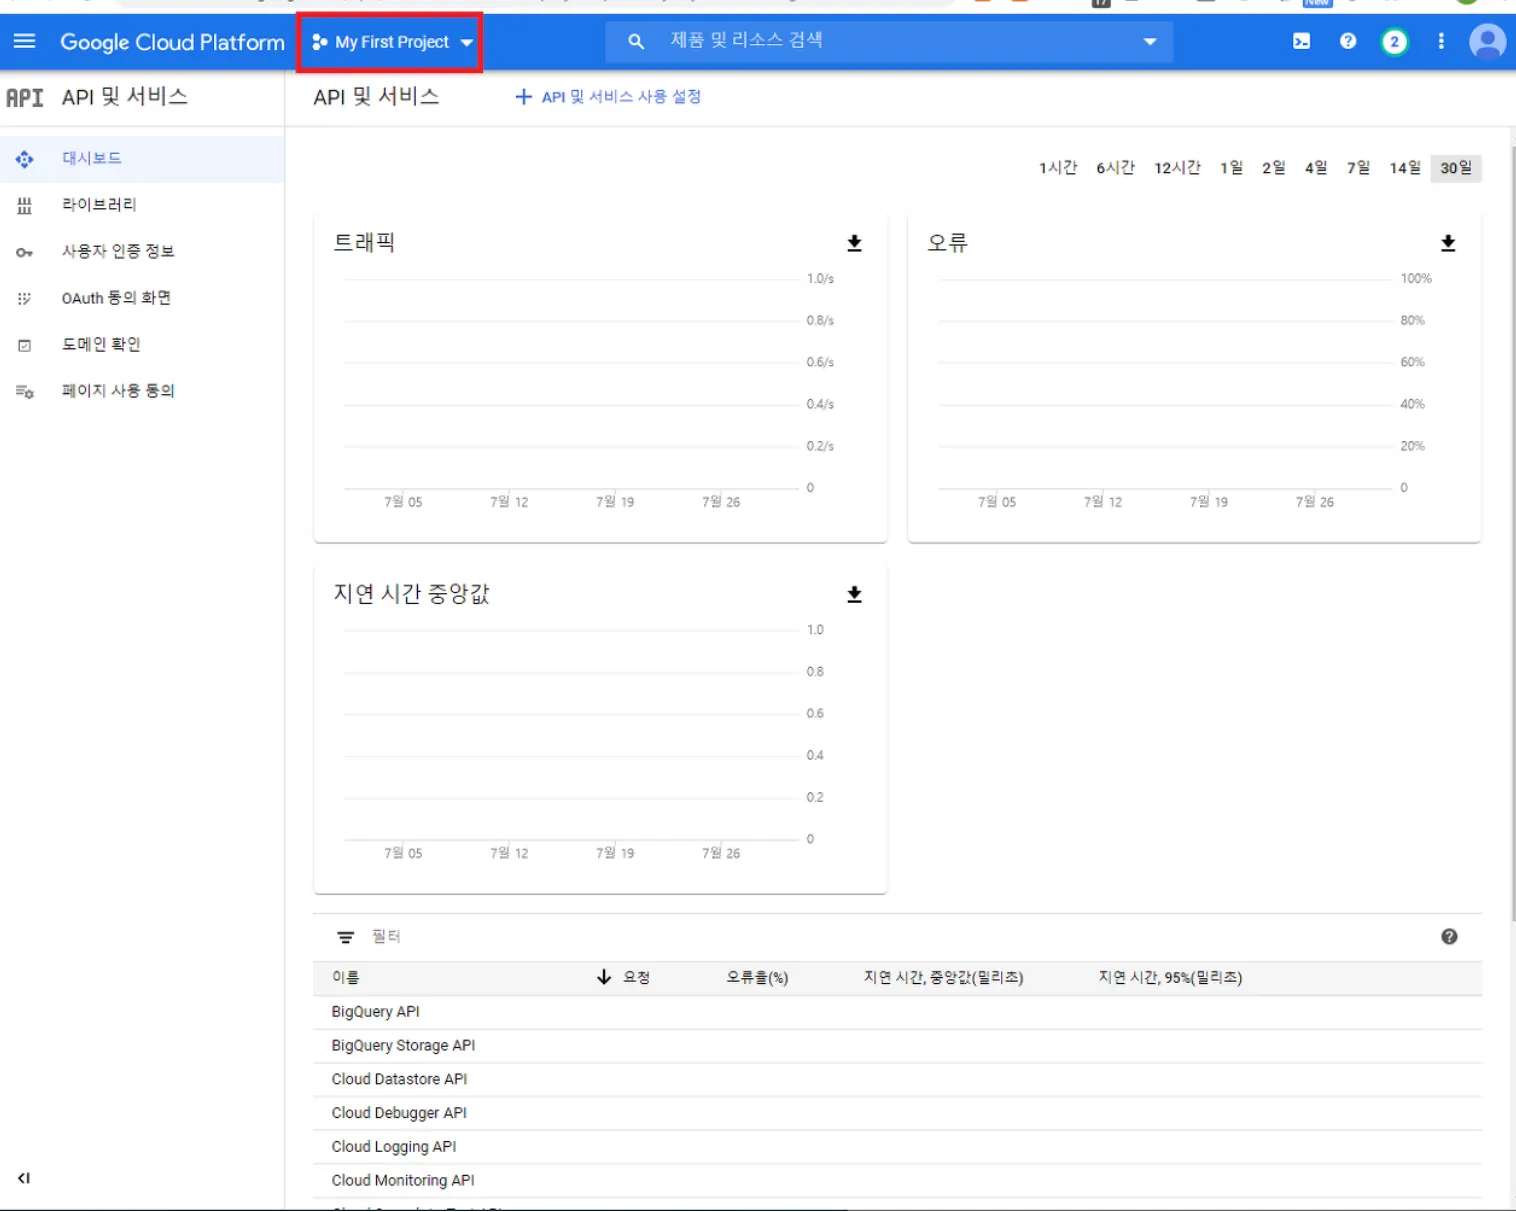The image size is (1516, 1212).
Task: Focus the product and resource search field
Action: [889, 41]
